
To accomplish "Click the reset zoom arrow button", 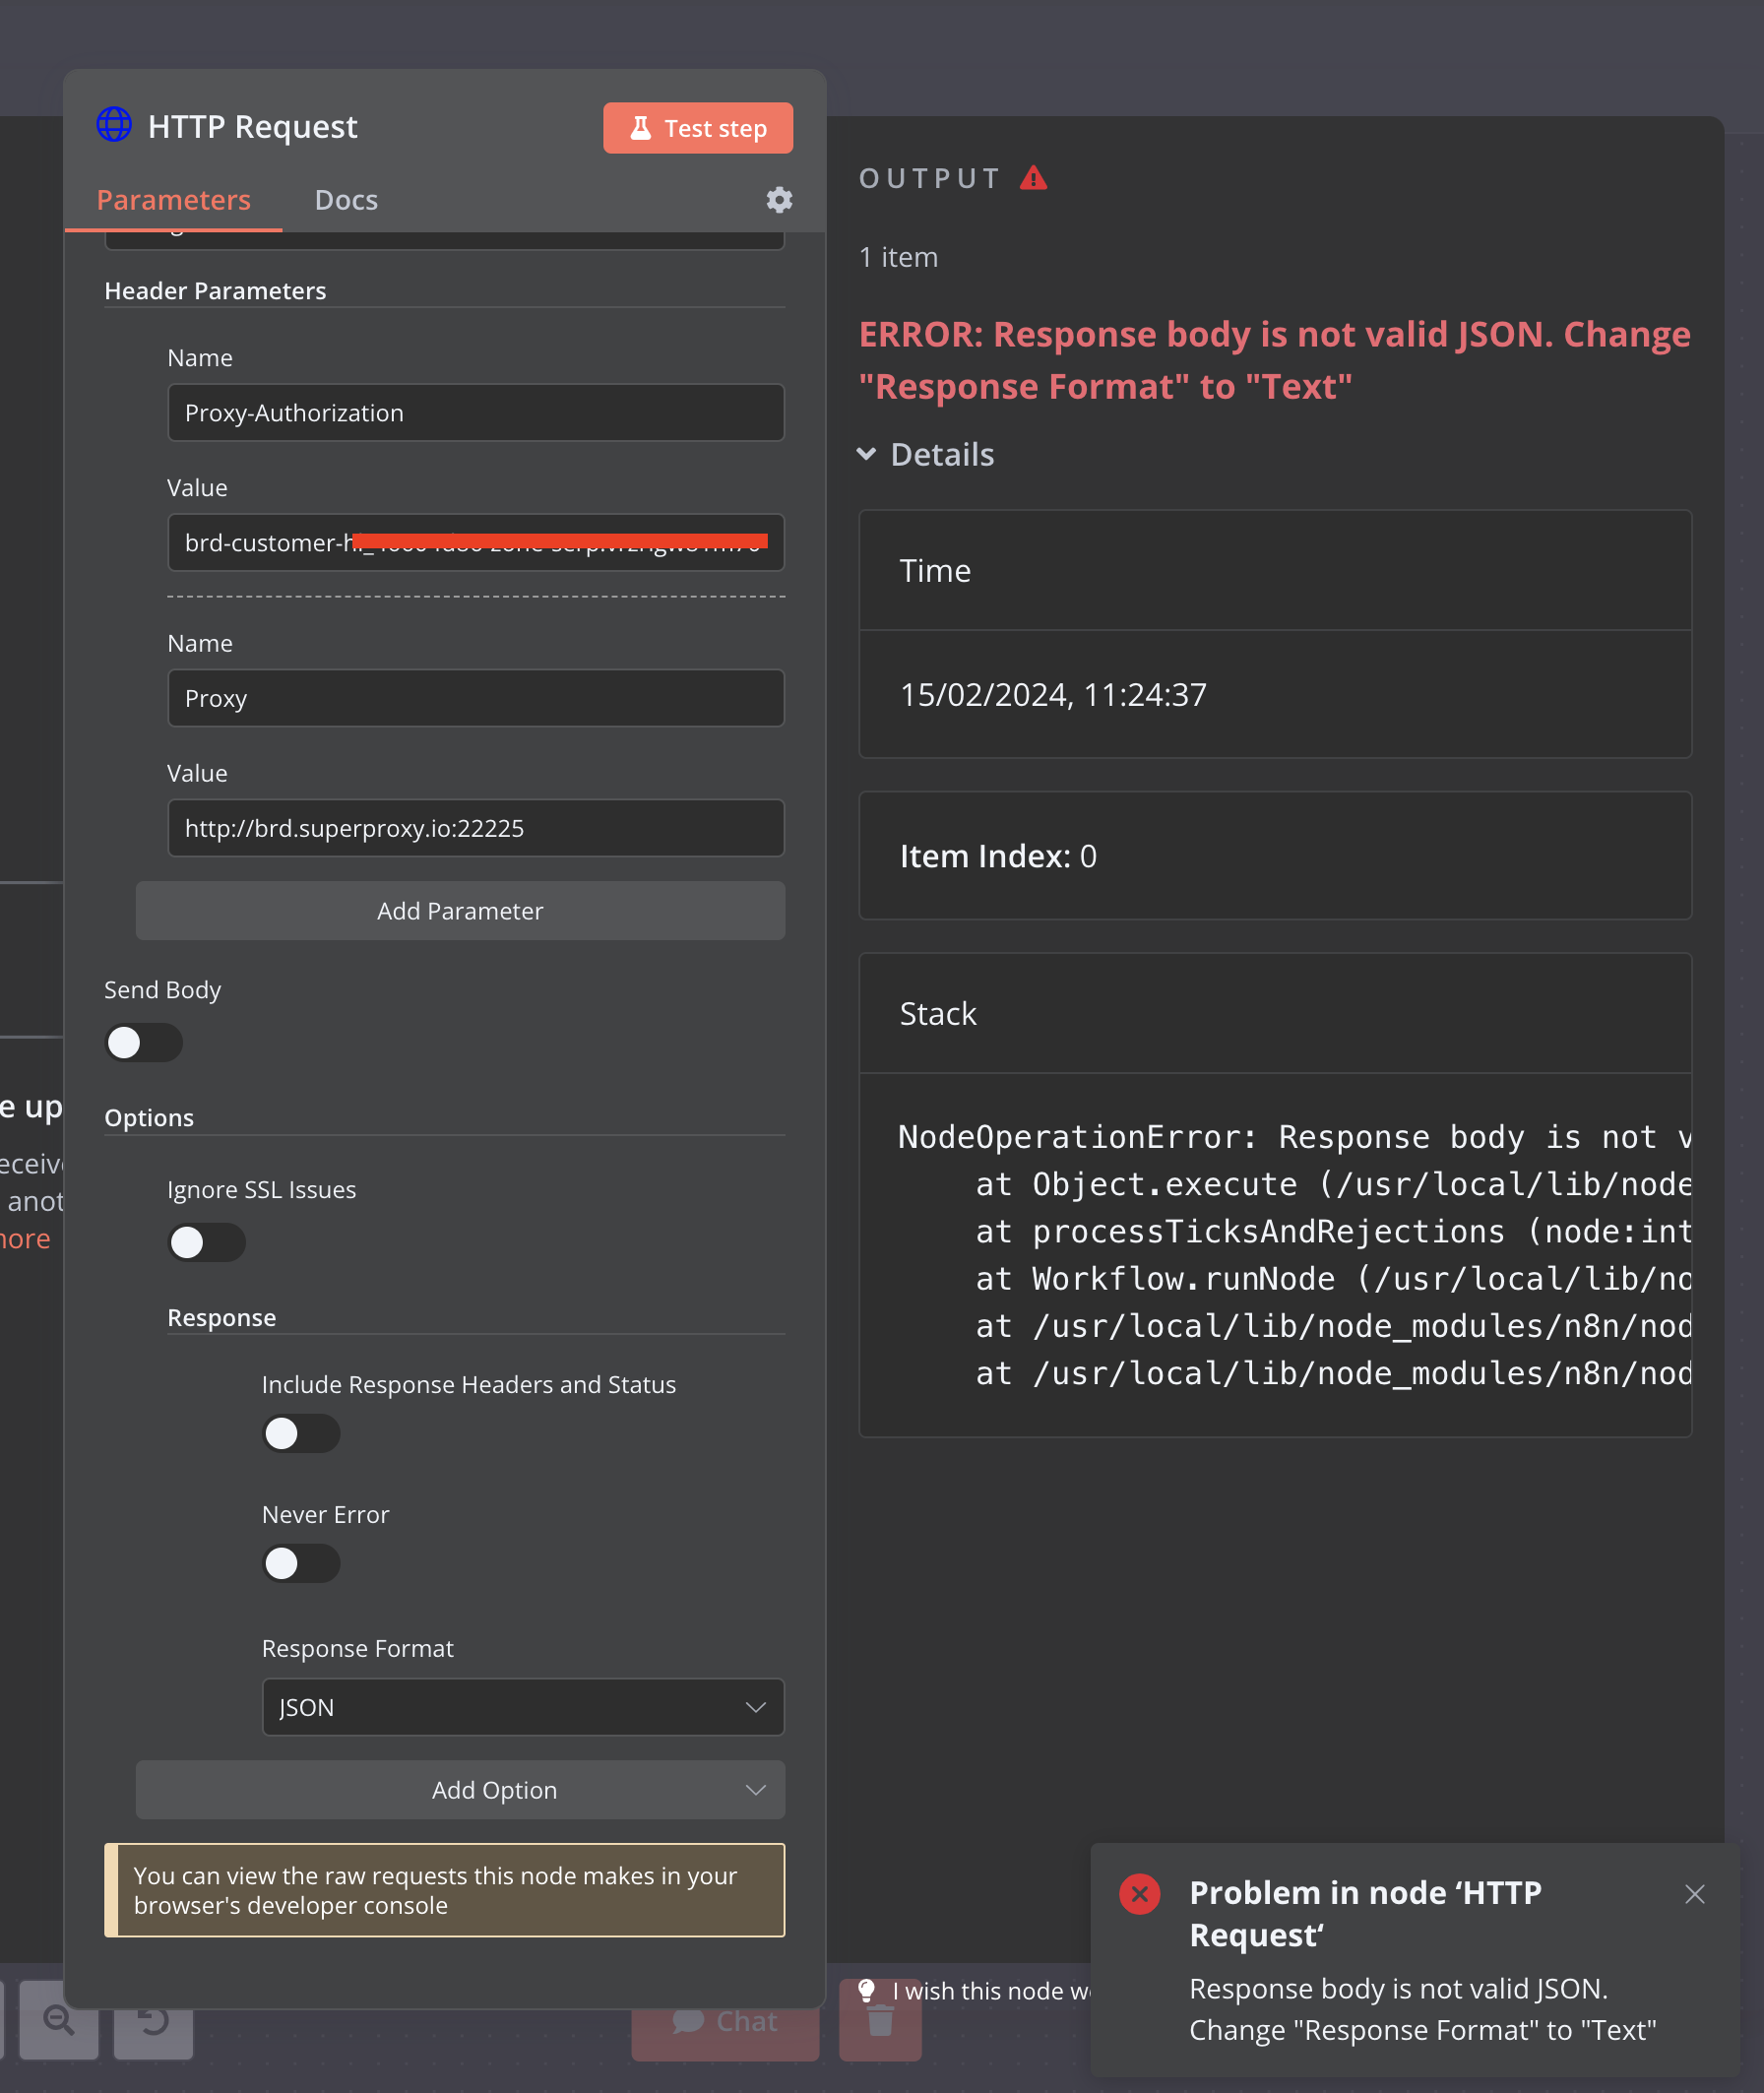I will pos(153,2021).
